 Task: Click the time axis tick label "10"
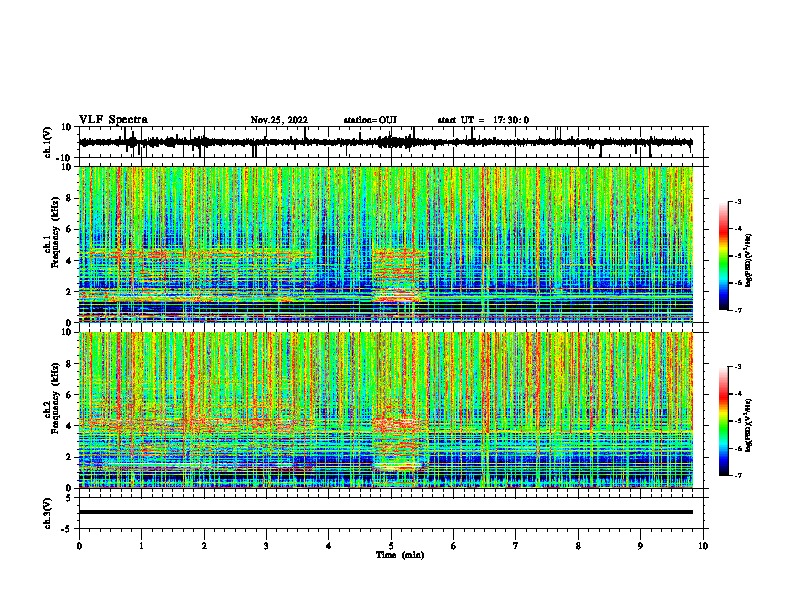click(x=703, y=546)
